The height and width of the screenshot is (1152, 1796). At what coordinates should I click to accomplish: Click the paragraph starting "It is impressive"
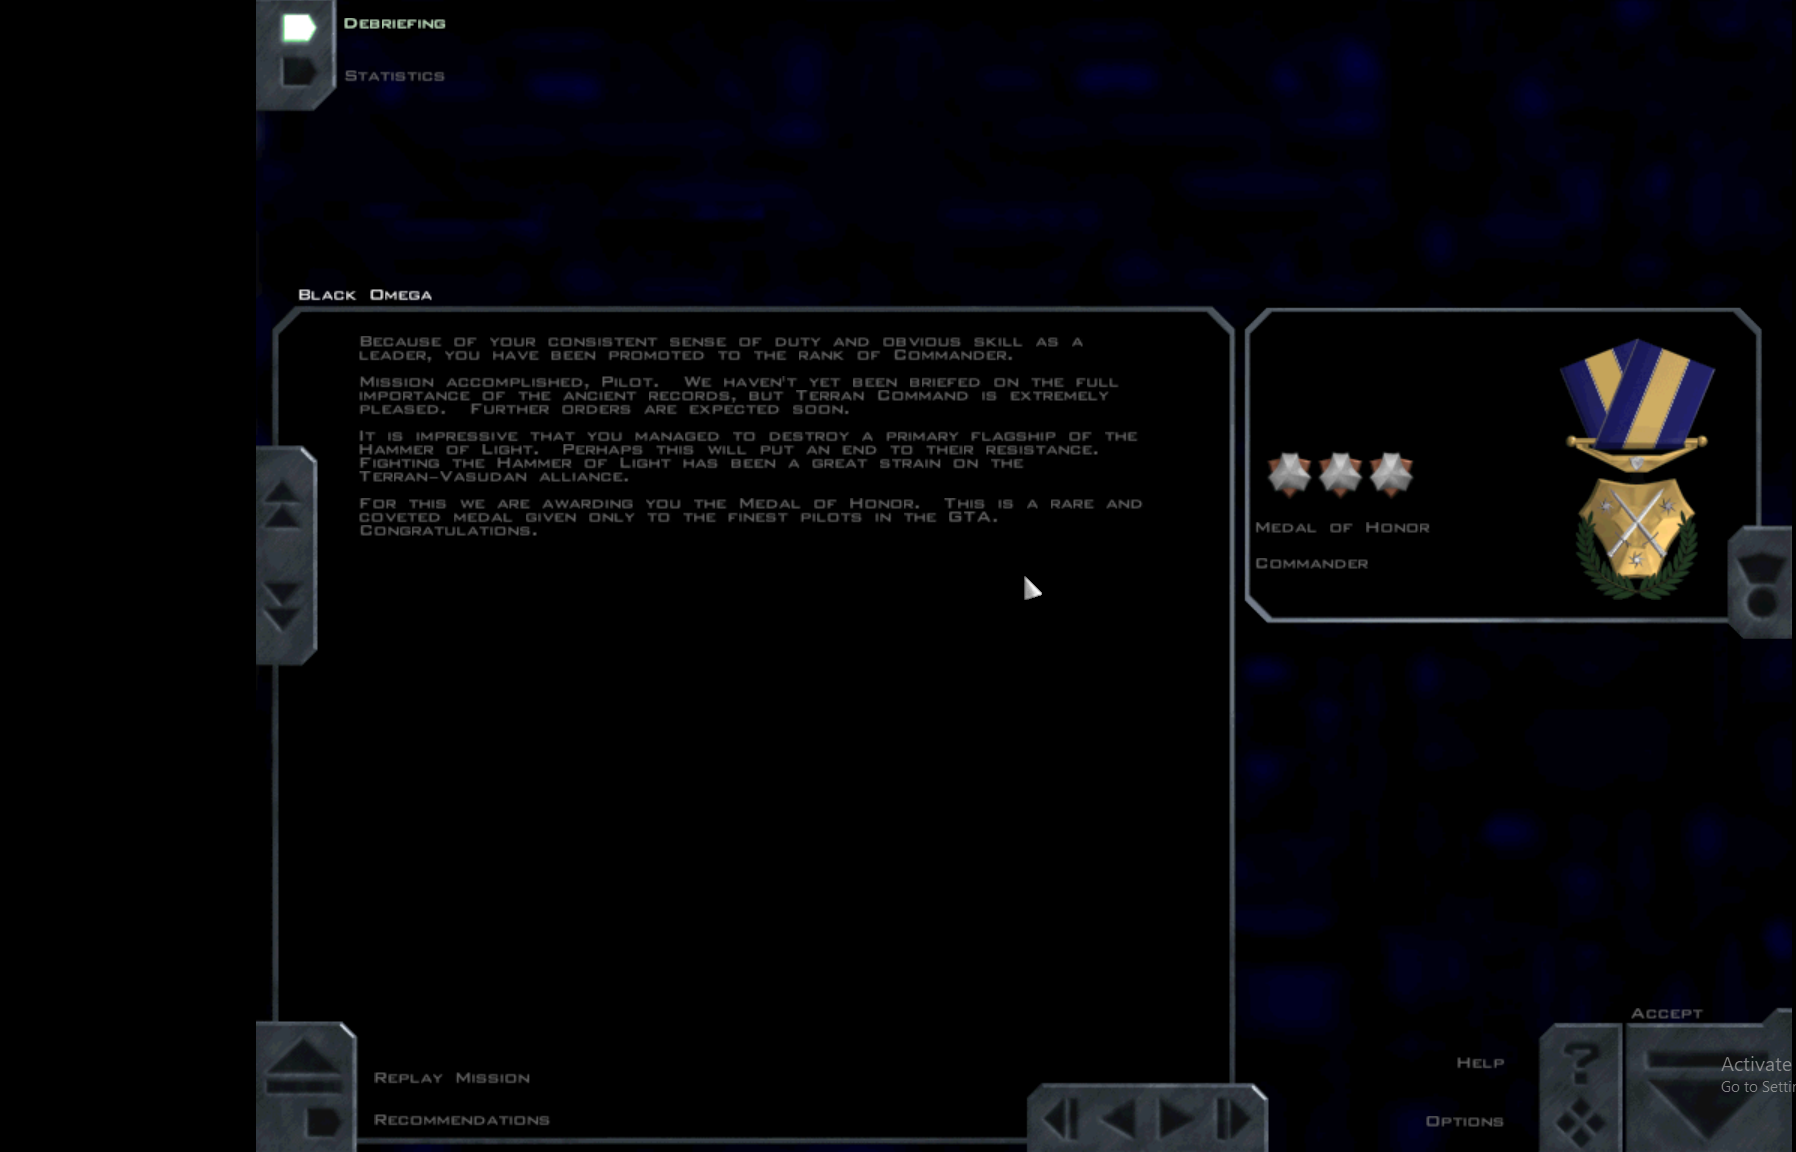748,457
